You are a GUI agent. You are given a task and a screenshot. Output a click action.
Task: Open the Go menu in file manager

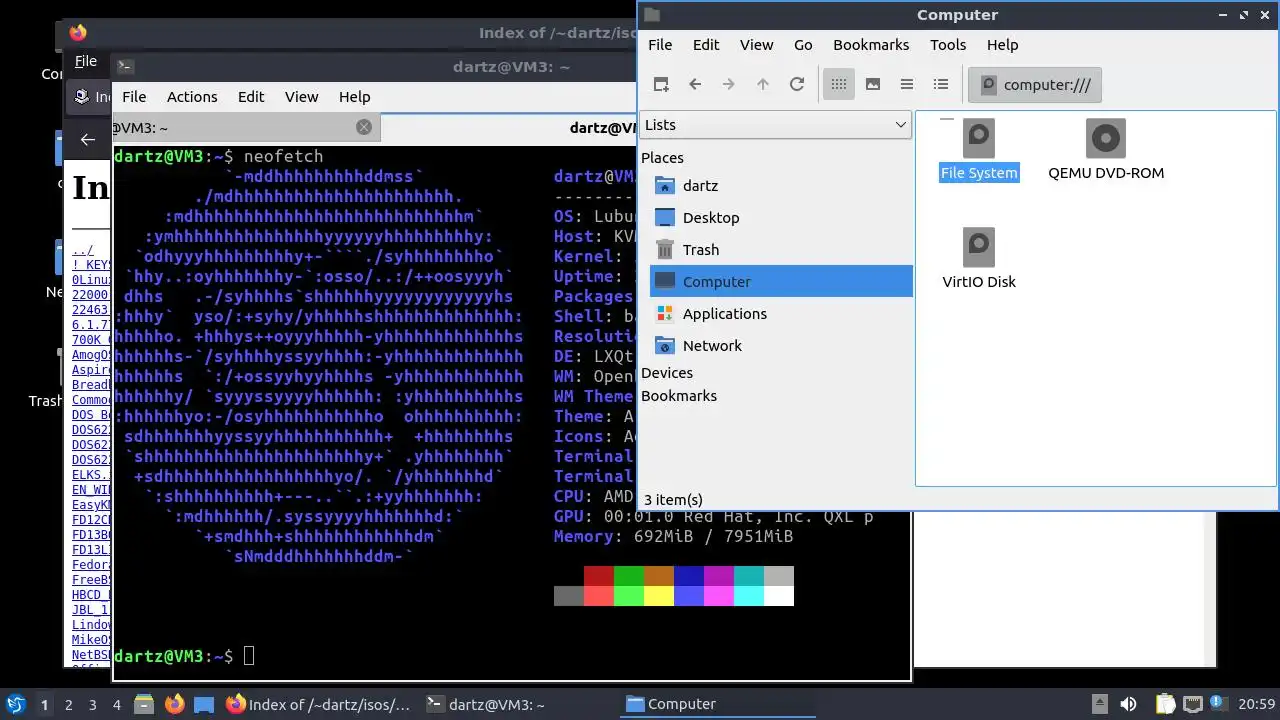tap(803, 44)
